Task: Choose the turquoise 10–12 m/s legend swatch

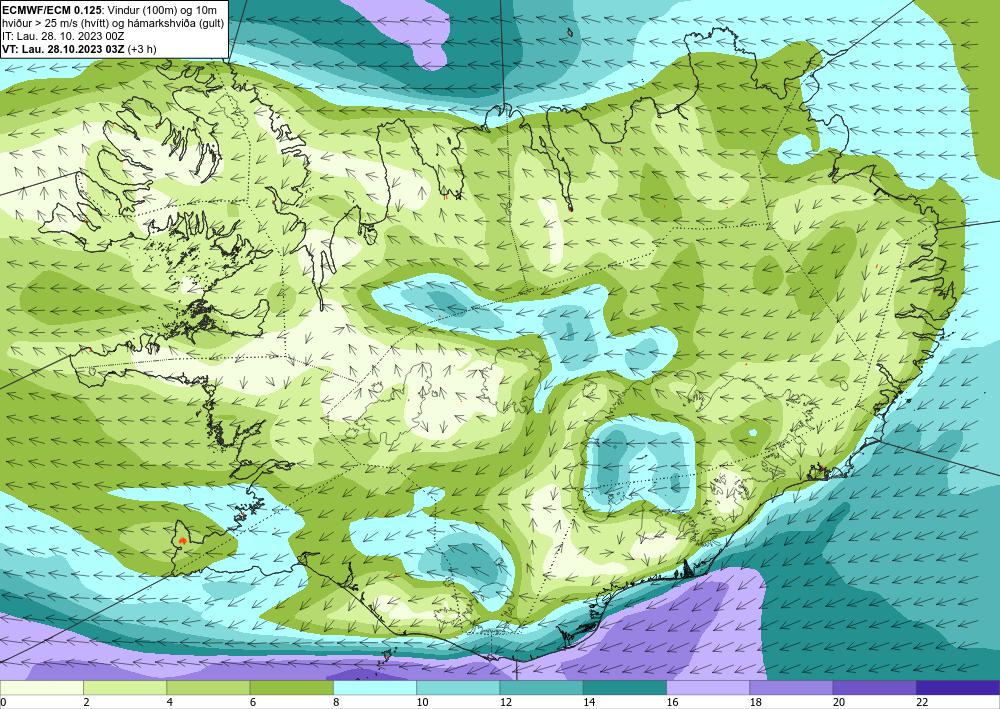Action: point(458,688)
